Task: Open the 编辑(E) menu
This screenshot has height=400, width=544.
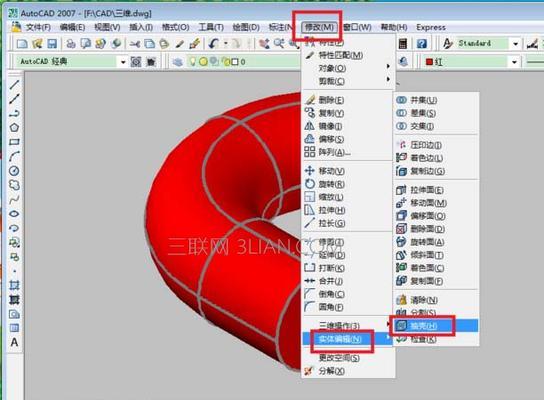Action: tap(72, 27)
